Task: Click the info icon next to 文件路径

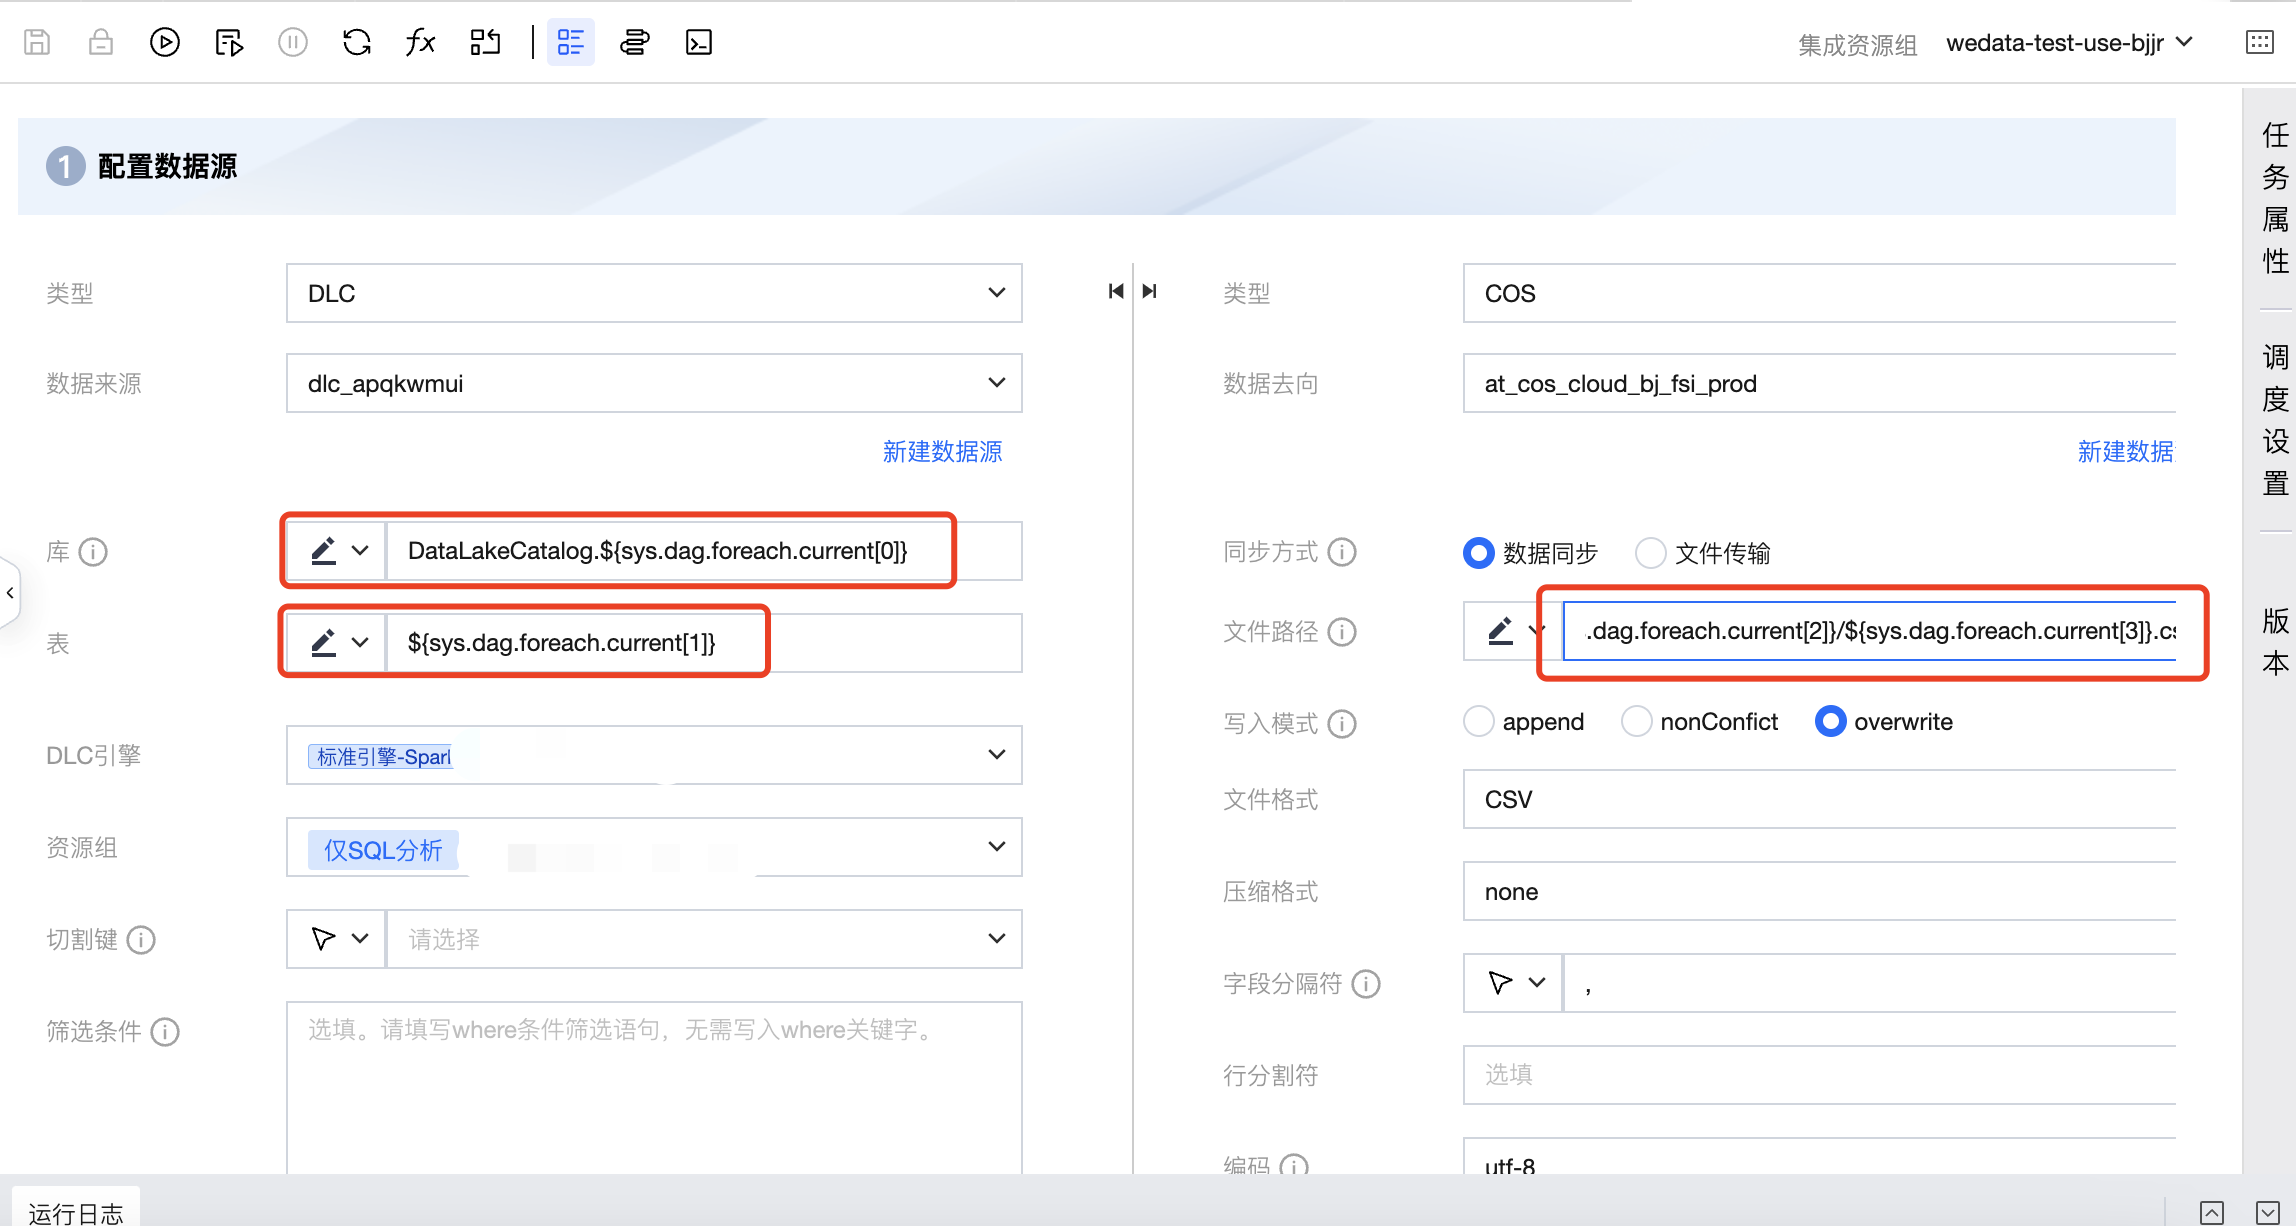Action: point(1342,632)
